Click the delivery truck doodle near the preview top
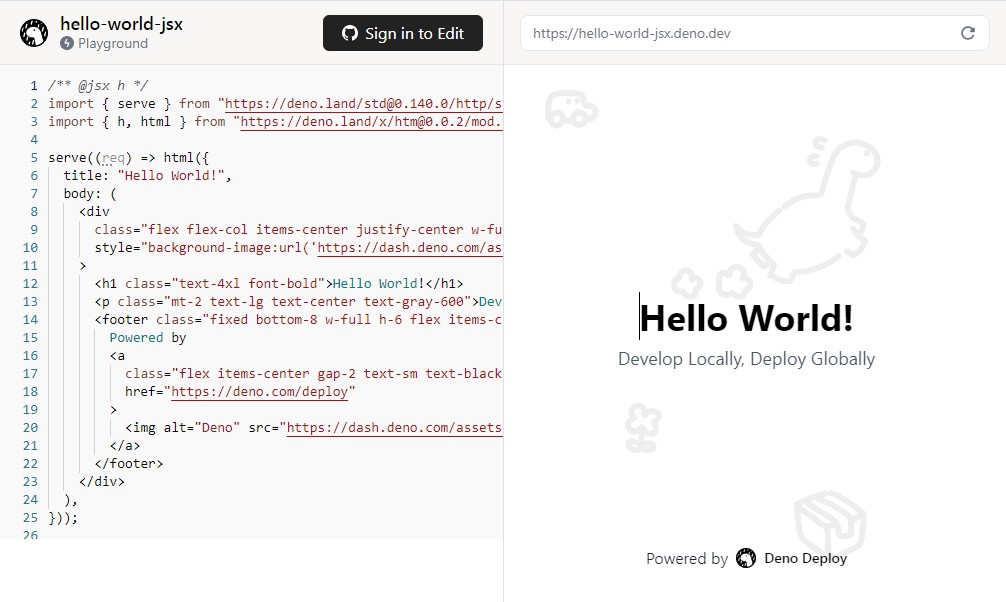Image resolution: width=1006 pixels, height=602 pixels. point(574,110)
